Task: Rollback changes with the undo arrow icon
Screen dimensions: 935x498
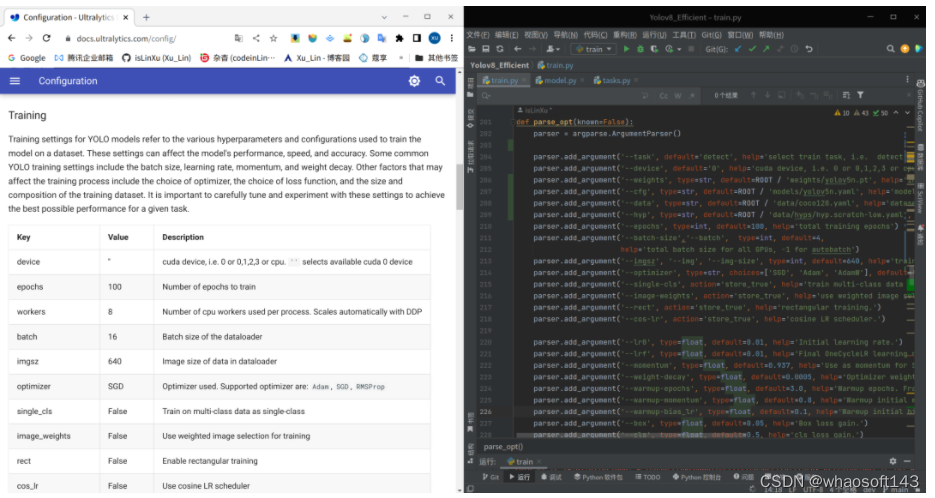Action: coord(809,49)
